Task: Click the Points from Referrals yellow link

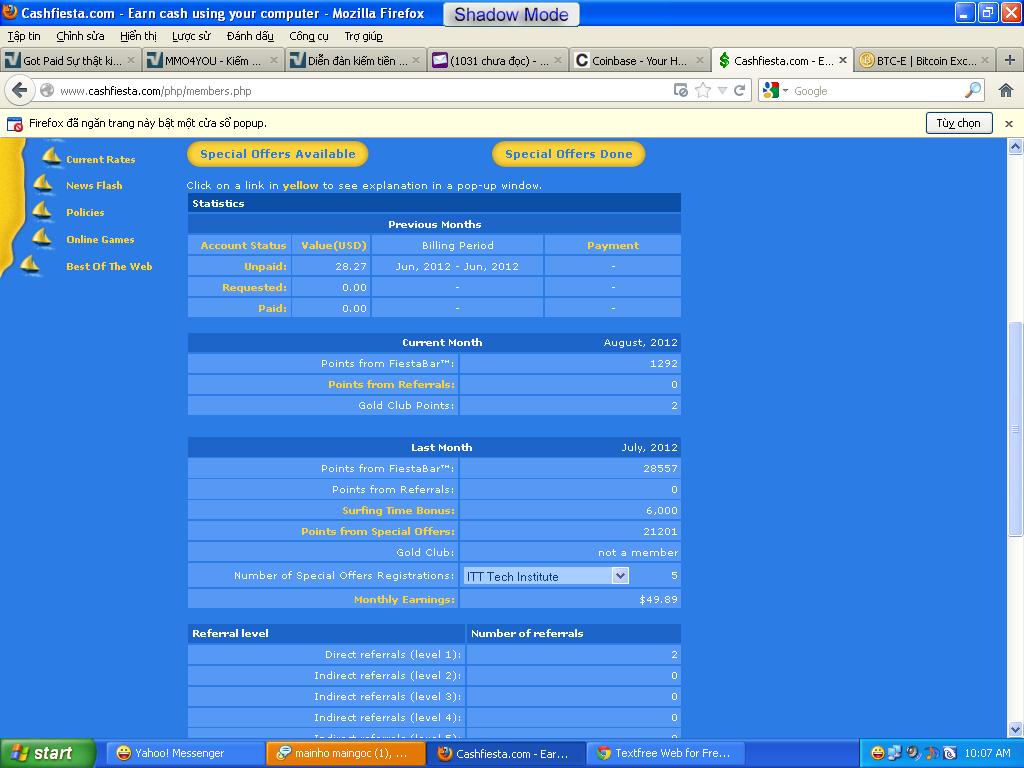Action: tap(391, 385)
